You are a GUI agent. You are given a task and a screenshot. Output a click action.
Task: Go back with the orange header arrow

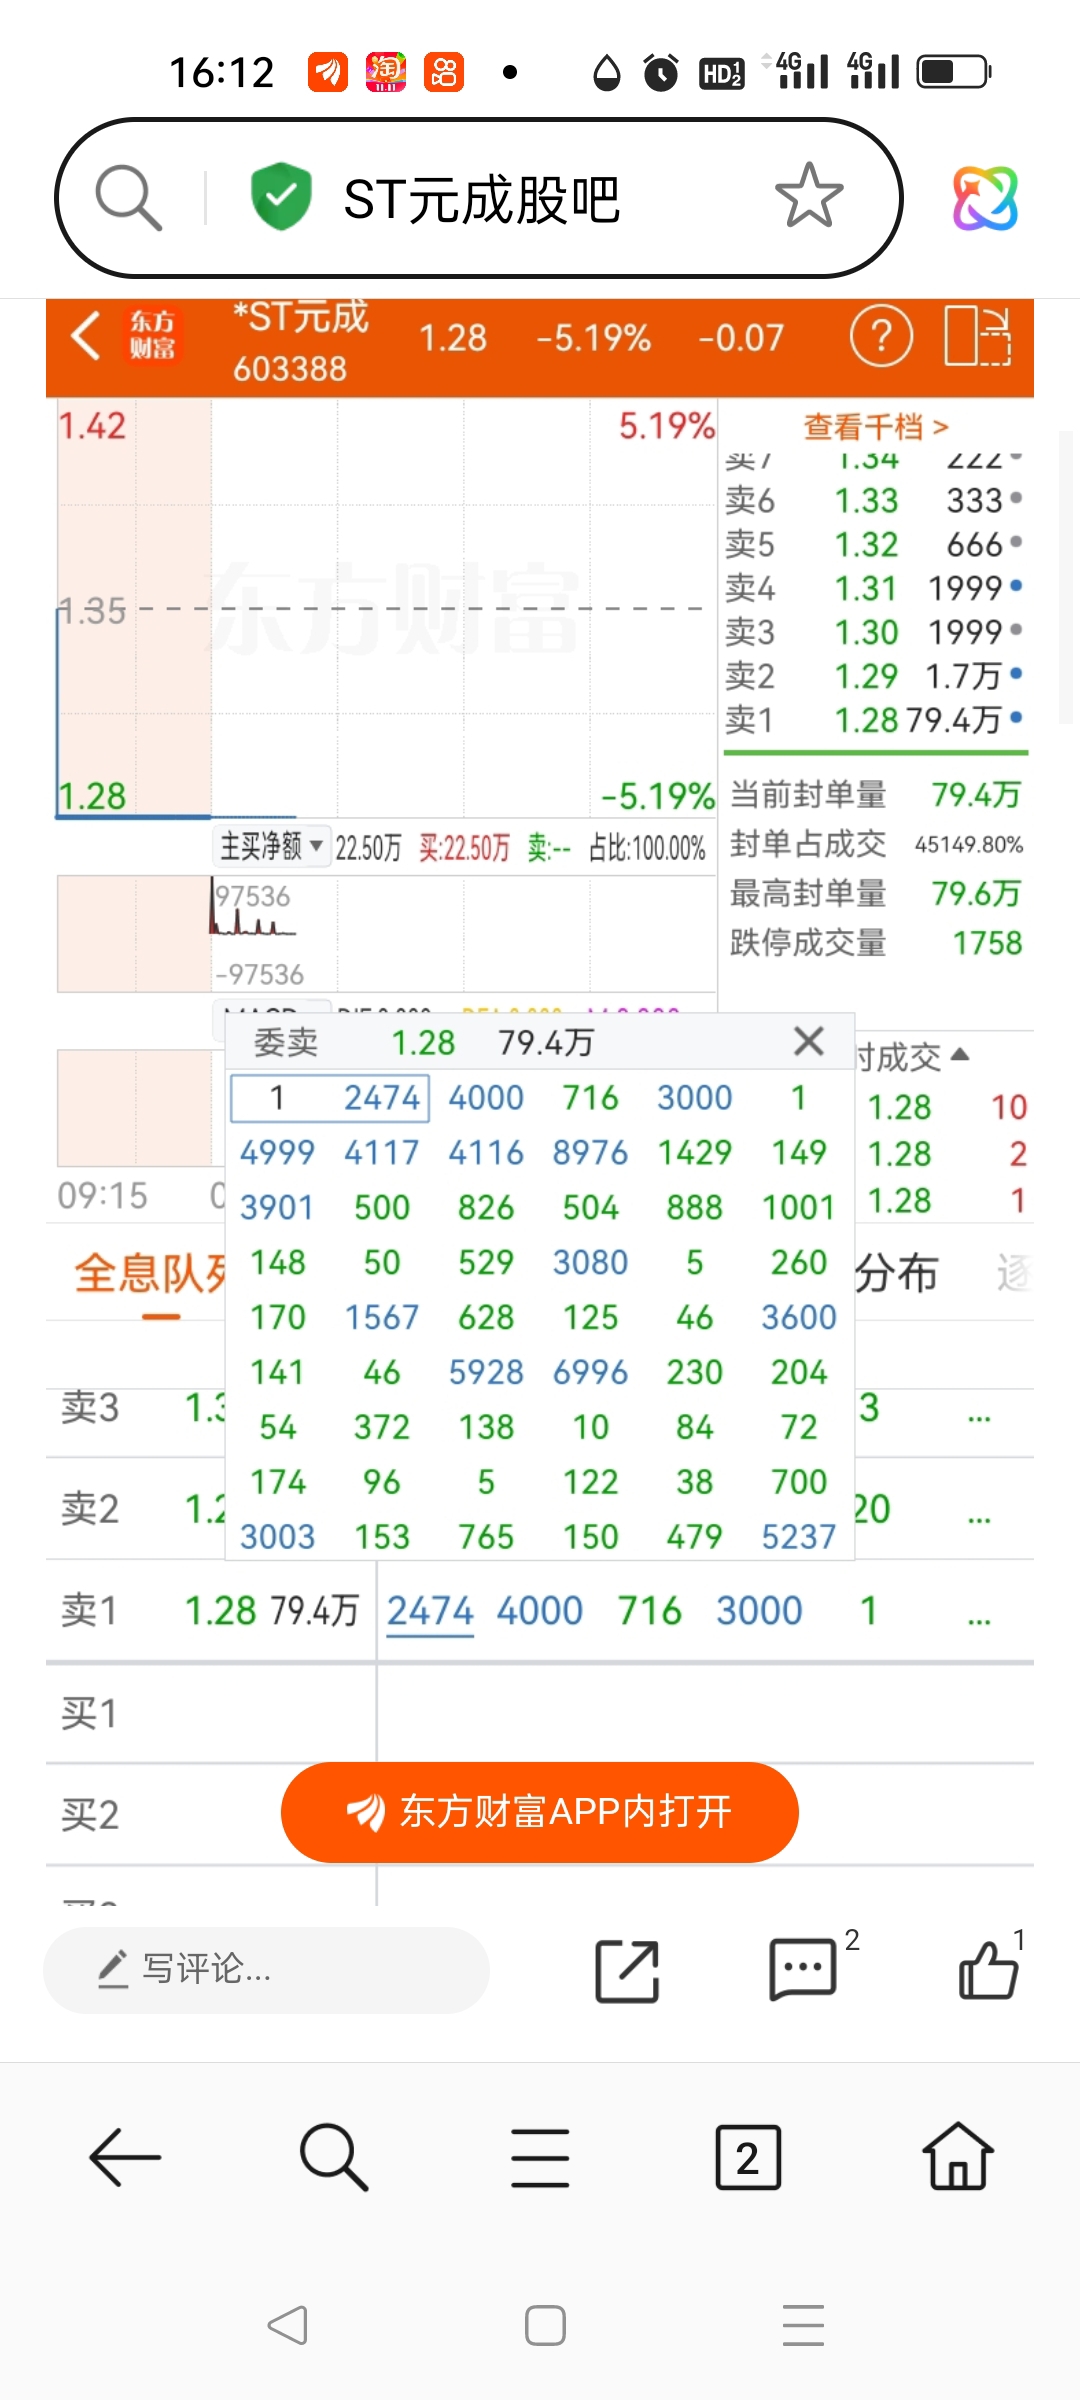[x=86, y=335]
